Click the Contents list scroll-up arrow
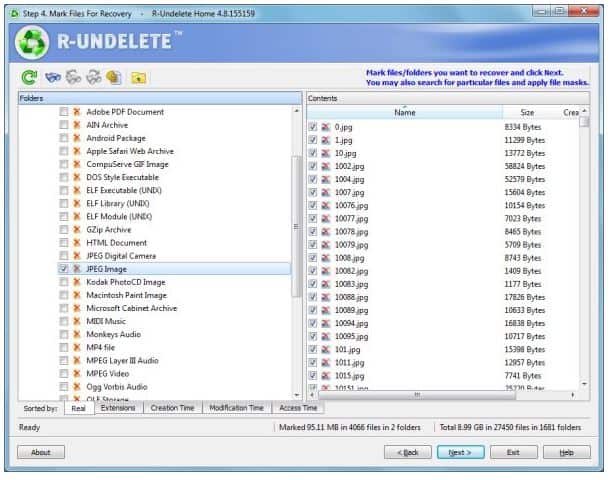The height and width of the screenshot is (480, 614). pos(584,112)
